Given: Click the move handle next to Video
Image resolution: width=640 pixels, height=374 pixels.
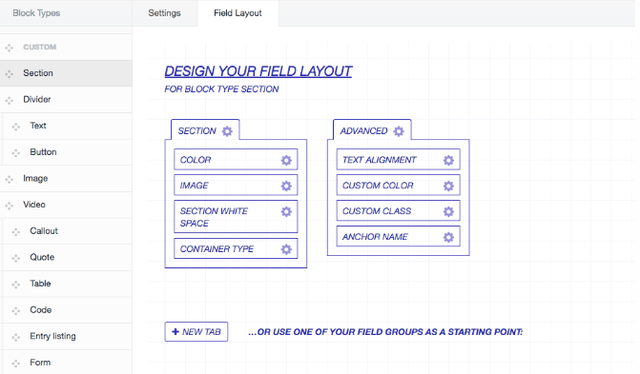Looking at the screenshot, I should click(x=9, y=205).
